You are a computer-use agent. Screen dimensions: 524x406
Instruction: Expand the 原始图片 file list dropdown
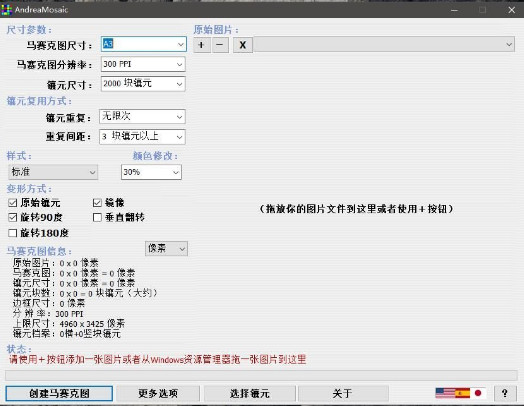click(384, 44)
